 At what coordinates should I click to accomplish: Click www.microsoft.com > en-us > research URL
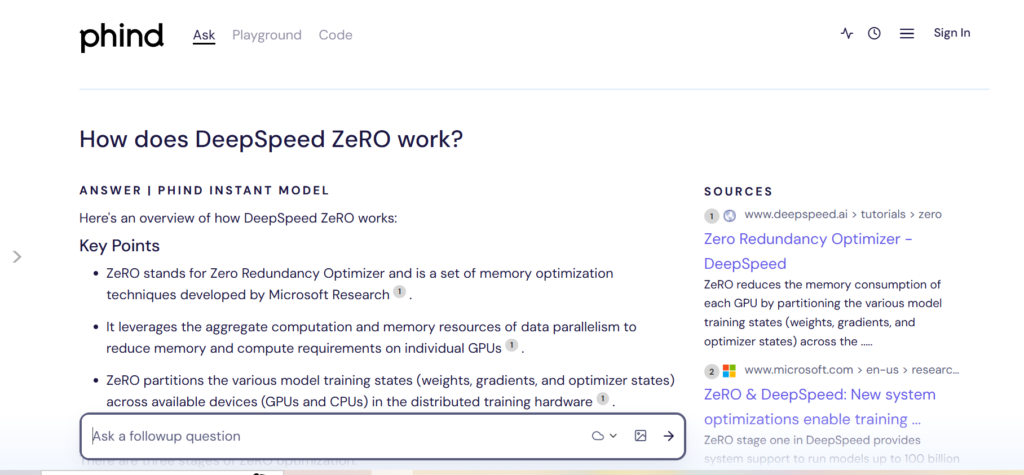pos(852,370)
